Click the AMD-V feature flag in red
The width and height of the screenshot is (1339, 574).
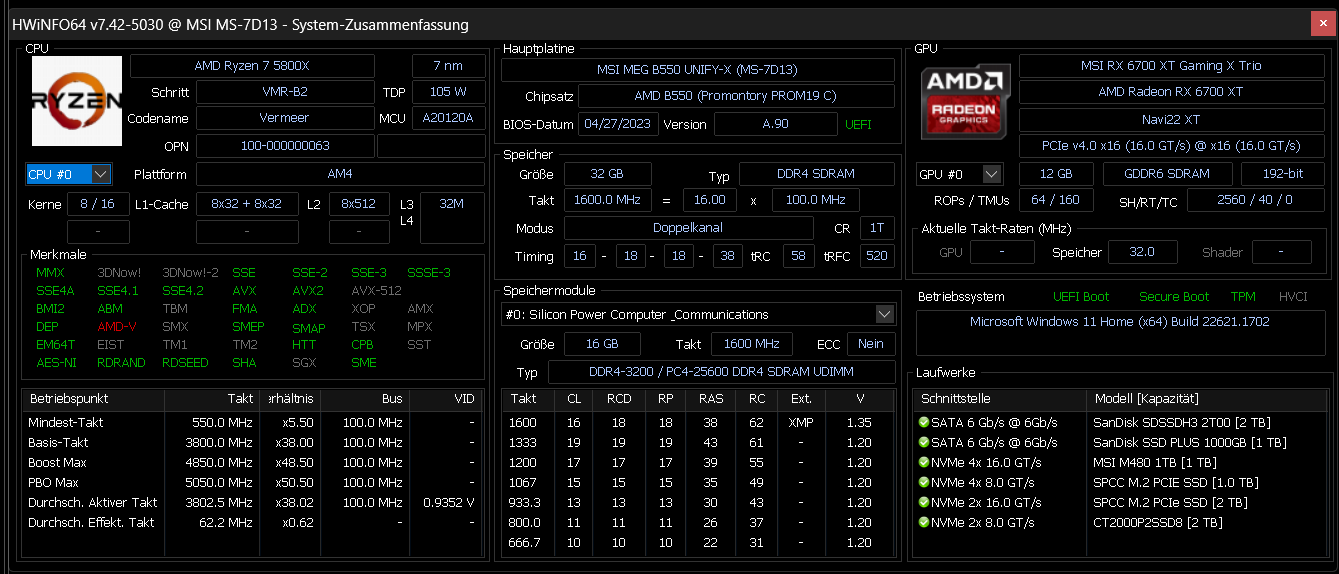pyautogui.click(x=117, y=327)
